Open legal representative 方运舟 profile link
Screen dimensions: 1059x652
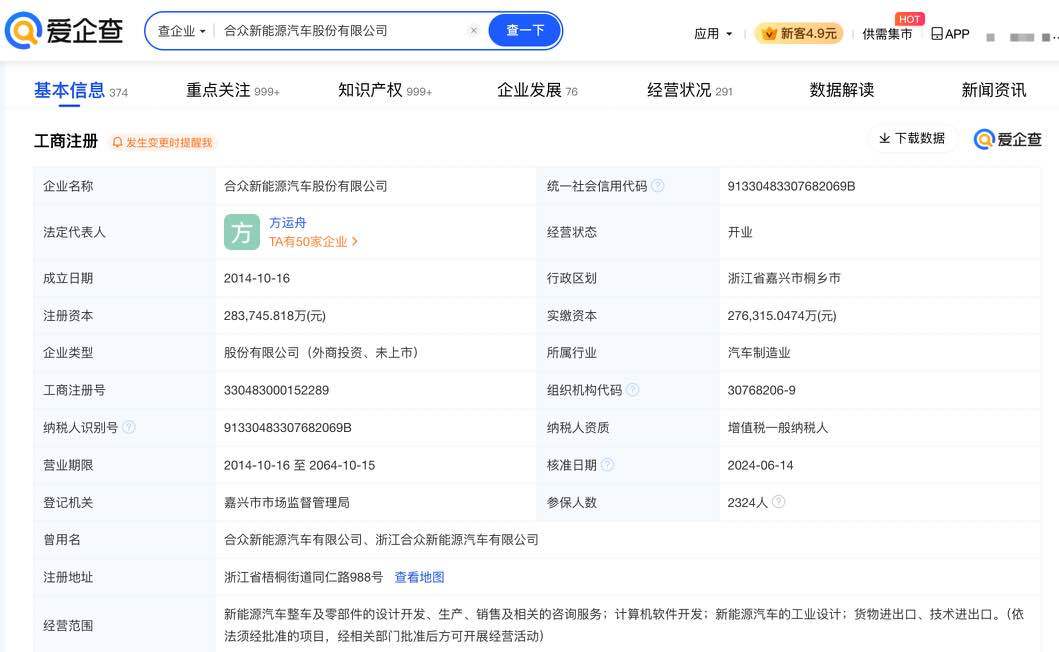click(x=288, y=223)
